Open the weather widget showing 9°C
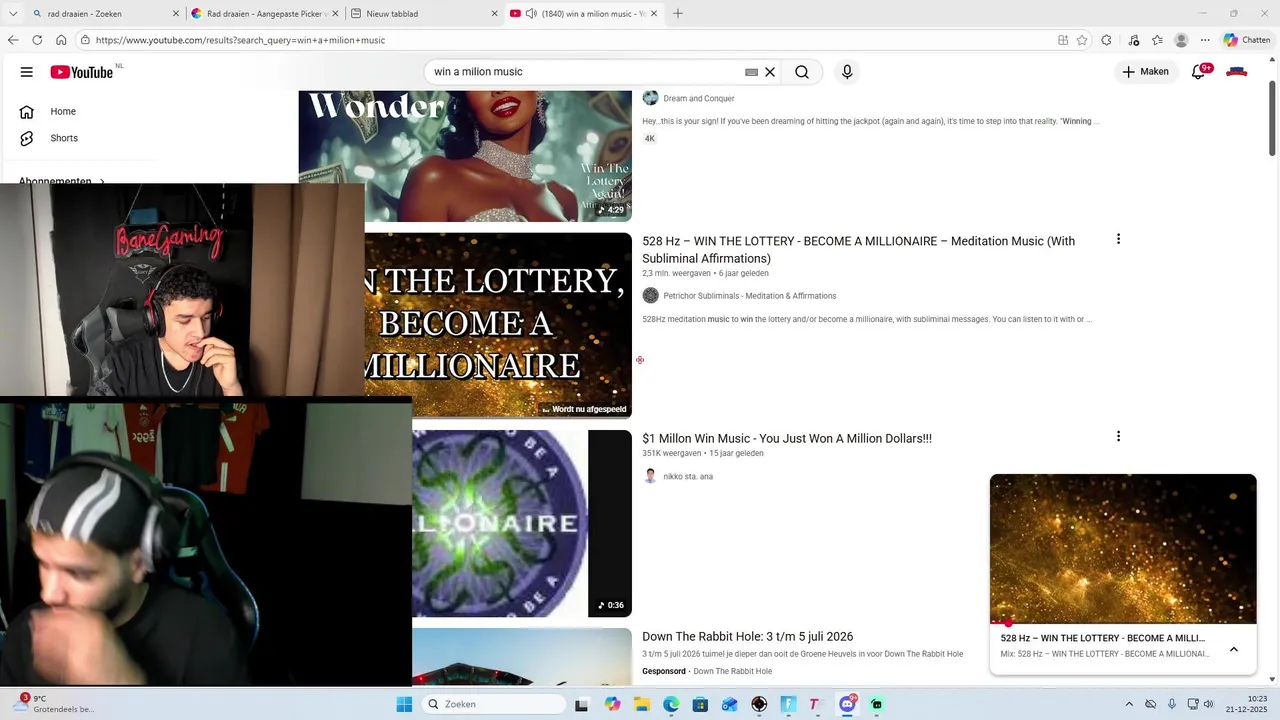This screenshot has width=1280, height=720. 55,704
